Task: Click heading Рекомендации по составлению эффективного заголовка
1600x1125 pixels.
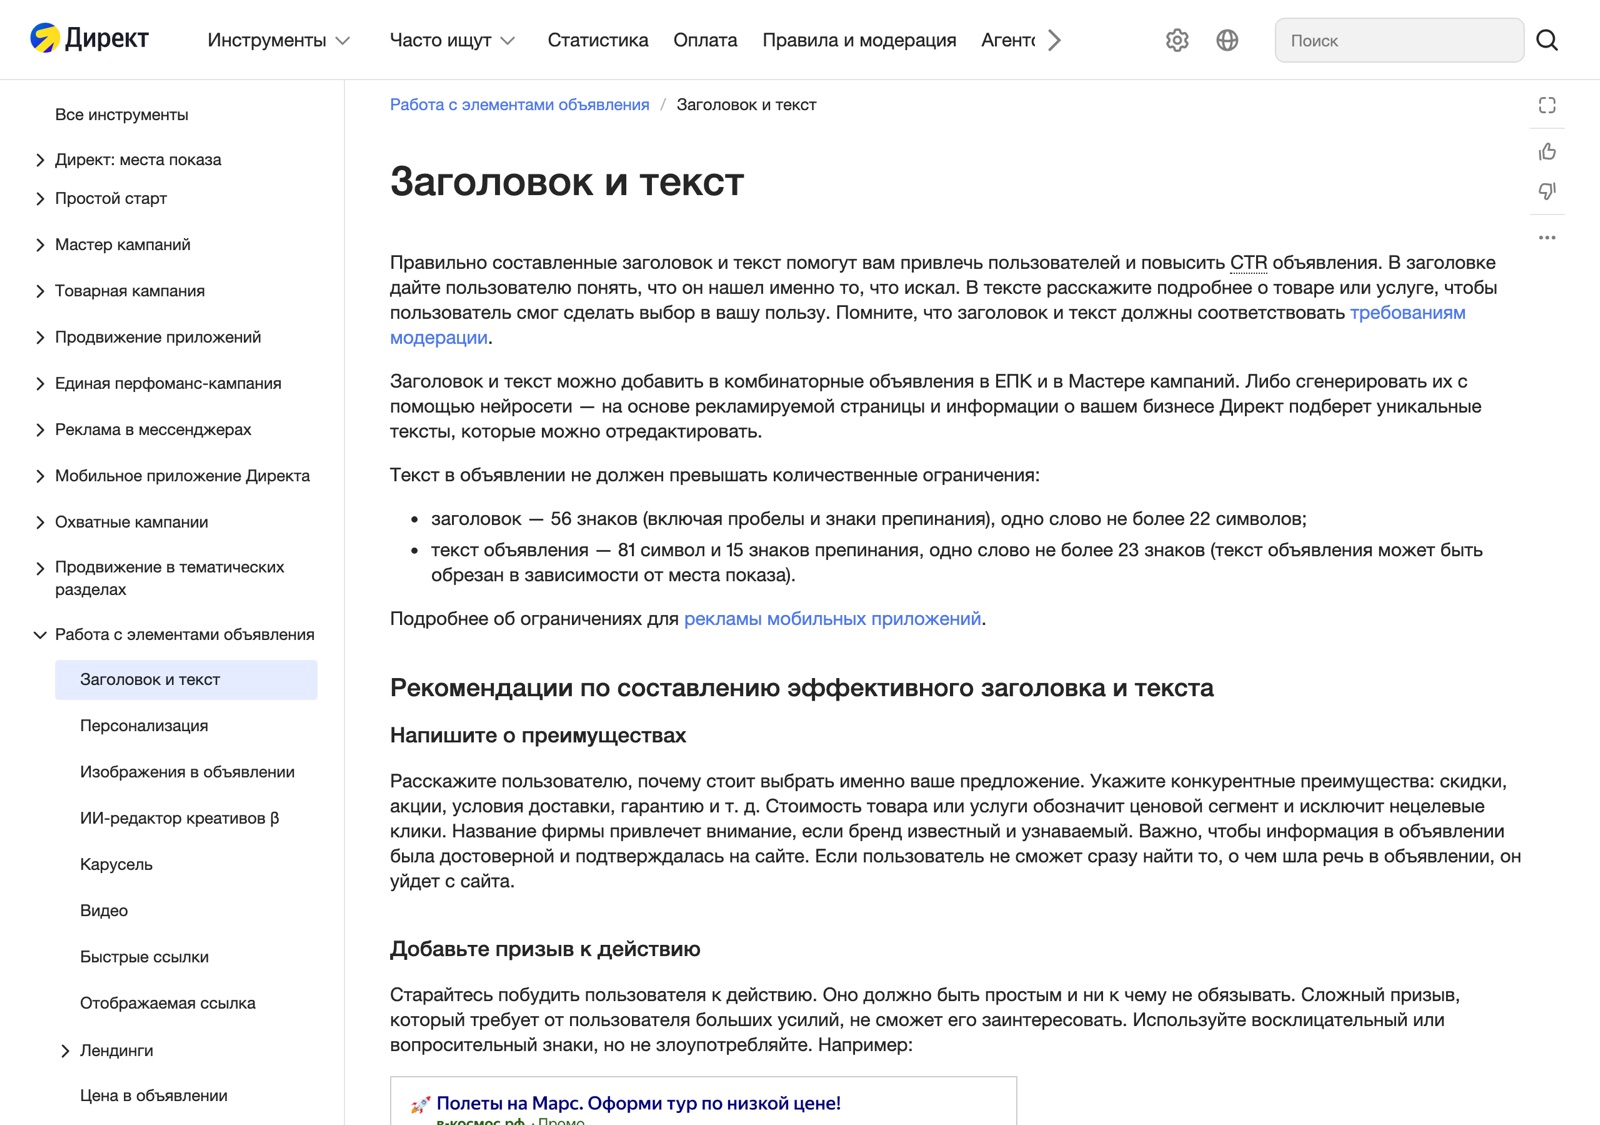Action: (801, 688)
